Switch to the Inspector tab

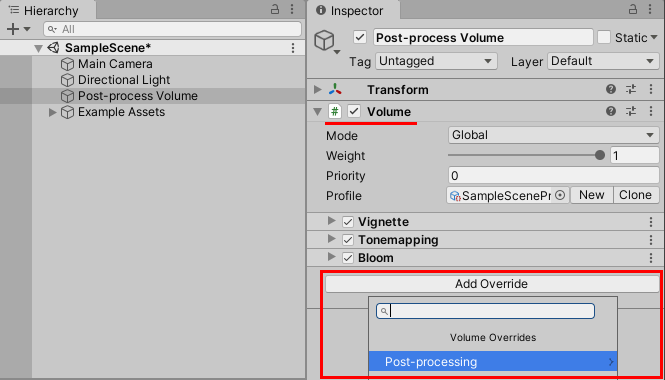tap(351, 10)
